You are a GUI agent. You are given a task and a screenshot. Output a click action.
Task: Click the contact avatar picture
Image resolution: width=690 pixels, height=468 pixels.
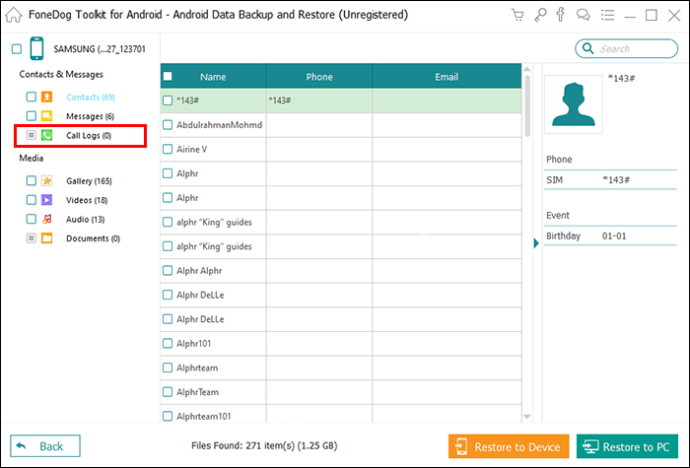click(573, 104)
